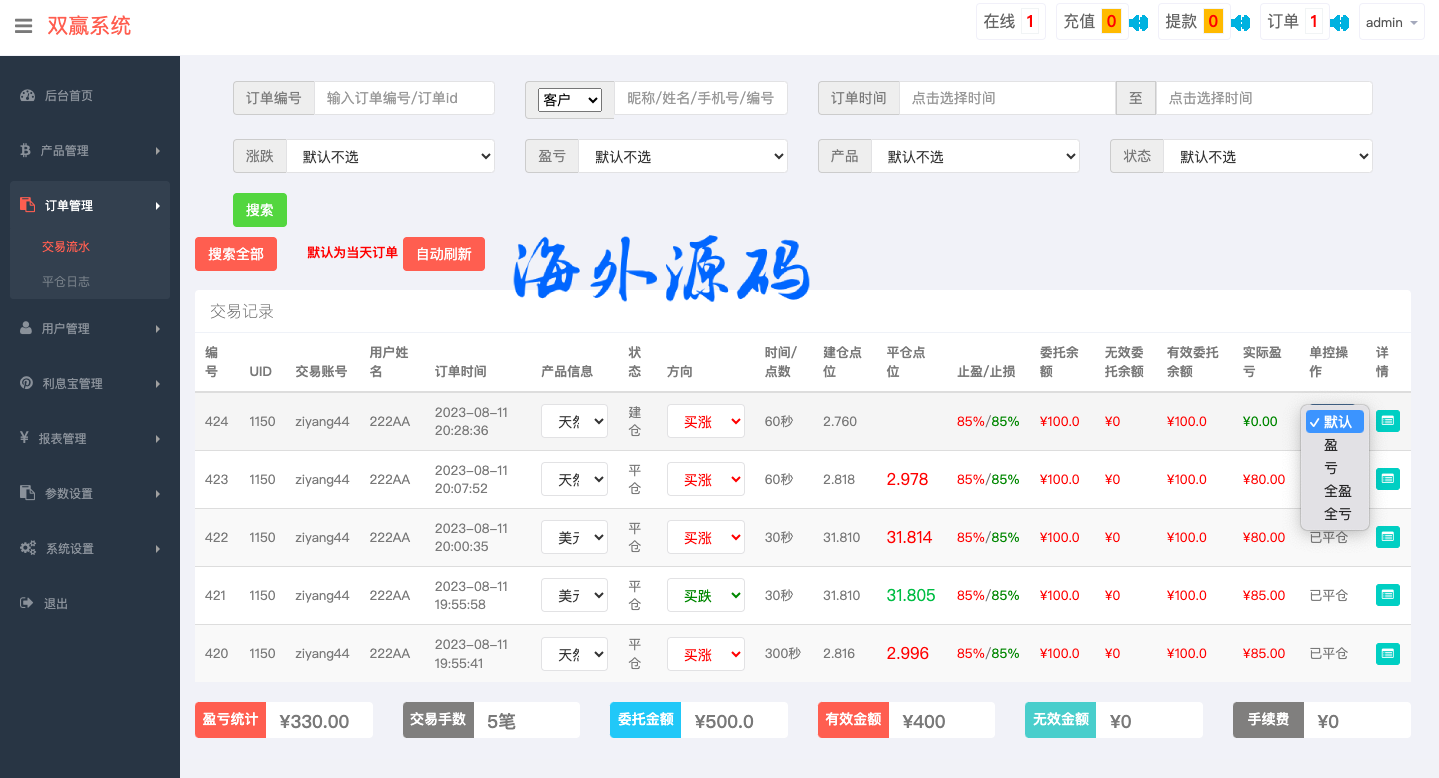The image size is (1439, 778).
Task: Open 平仓日志 submenu item
Action: coord(66,281)
